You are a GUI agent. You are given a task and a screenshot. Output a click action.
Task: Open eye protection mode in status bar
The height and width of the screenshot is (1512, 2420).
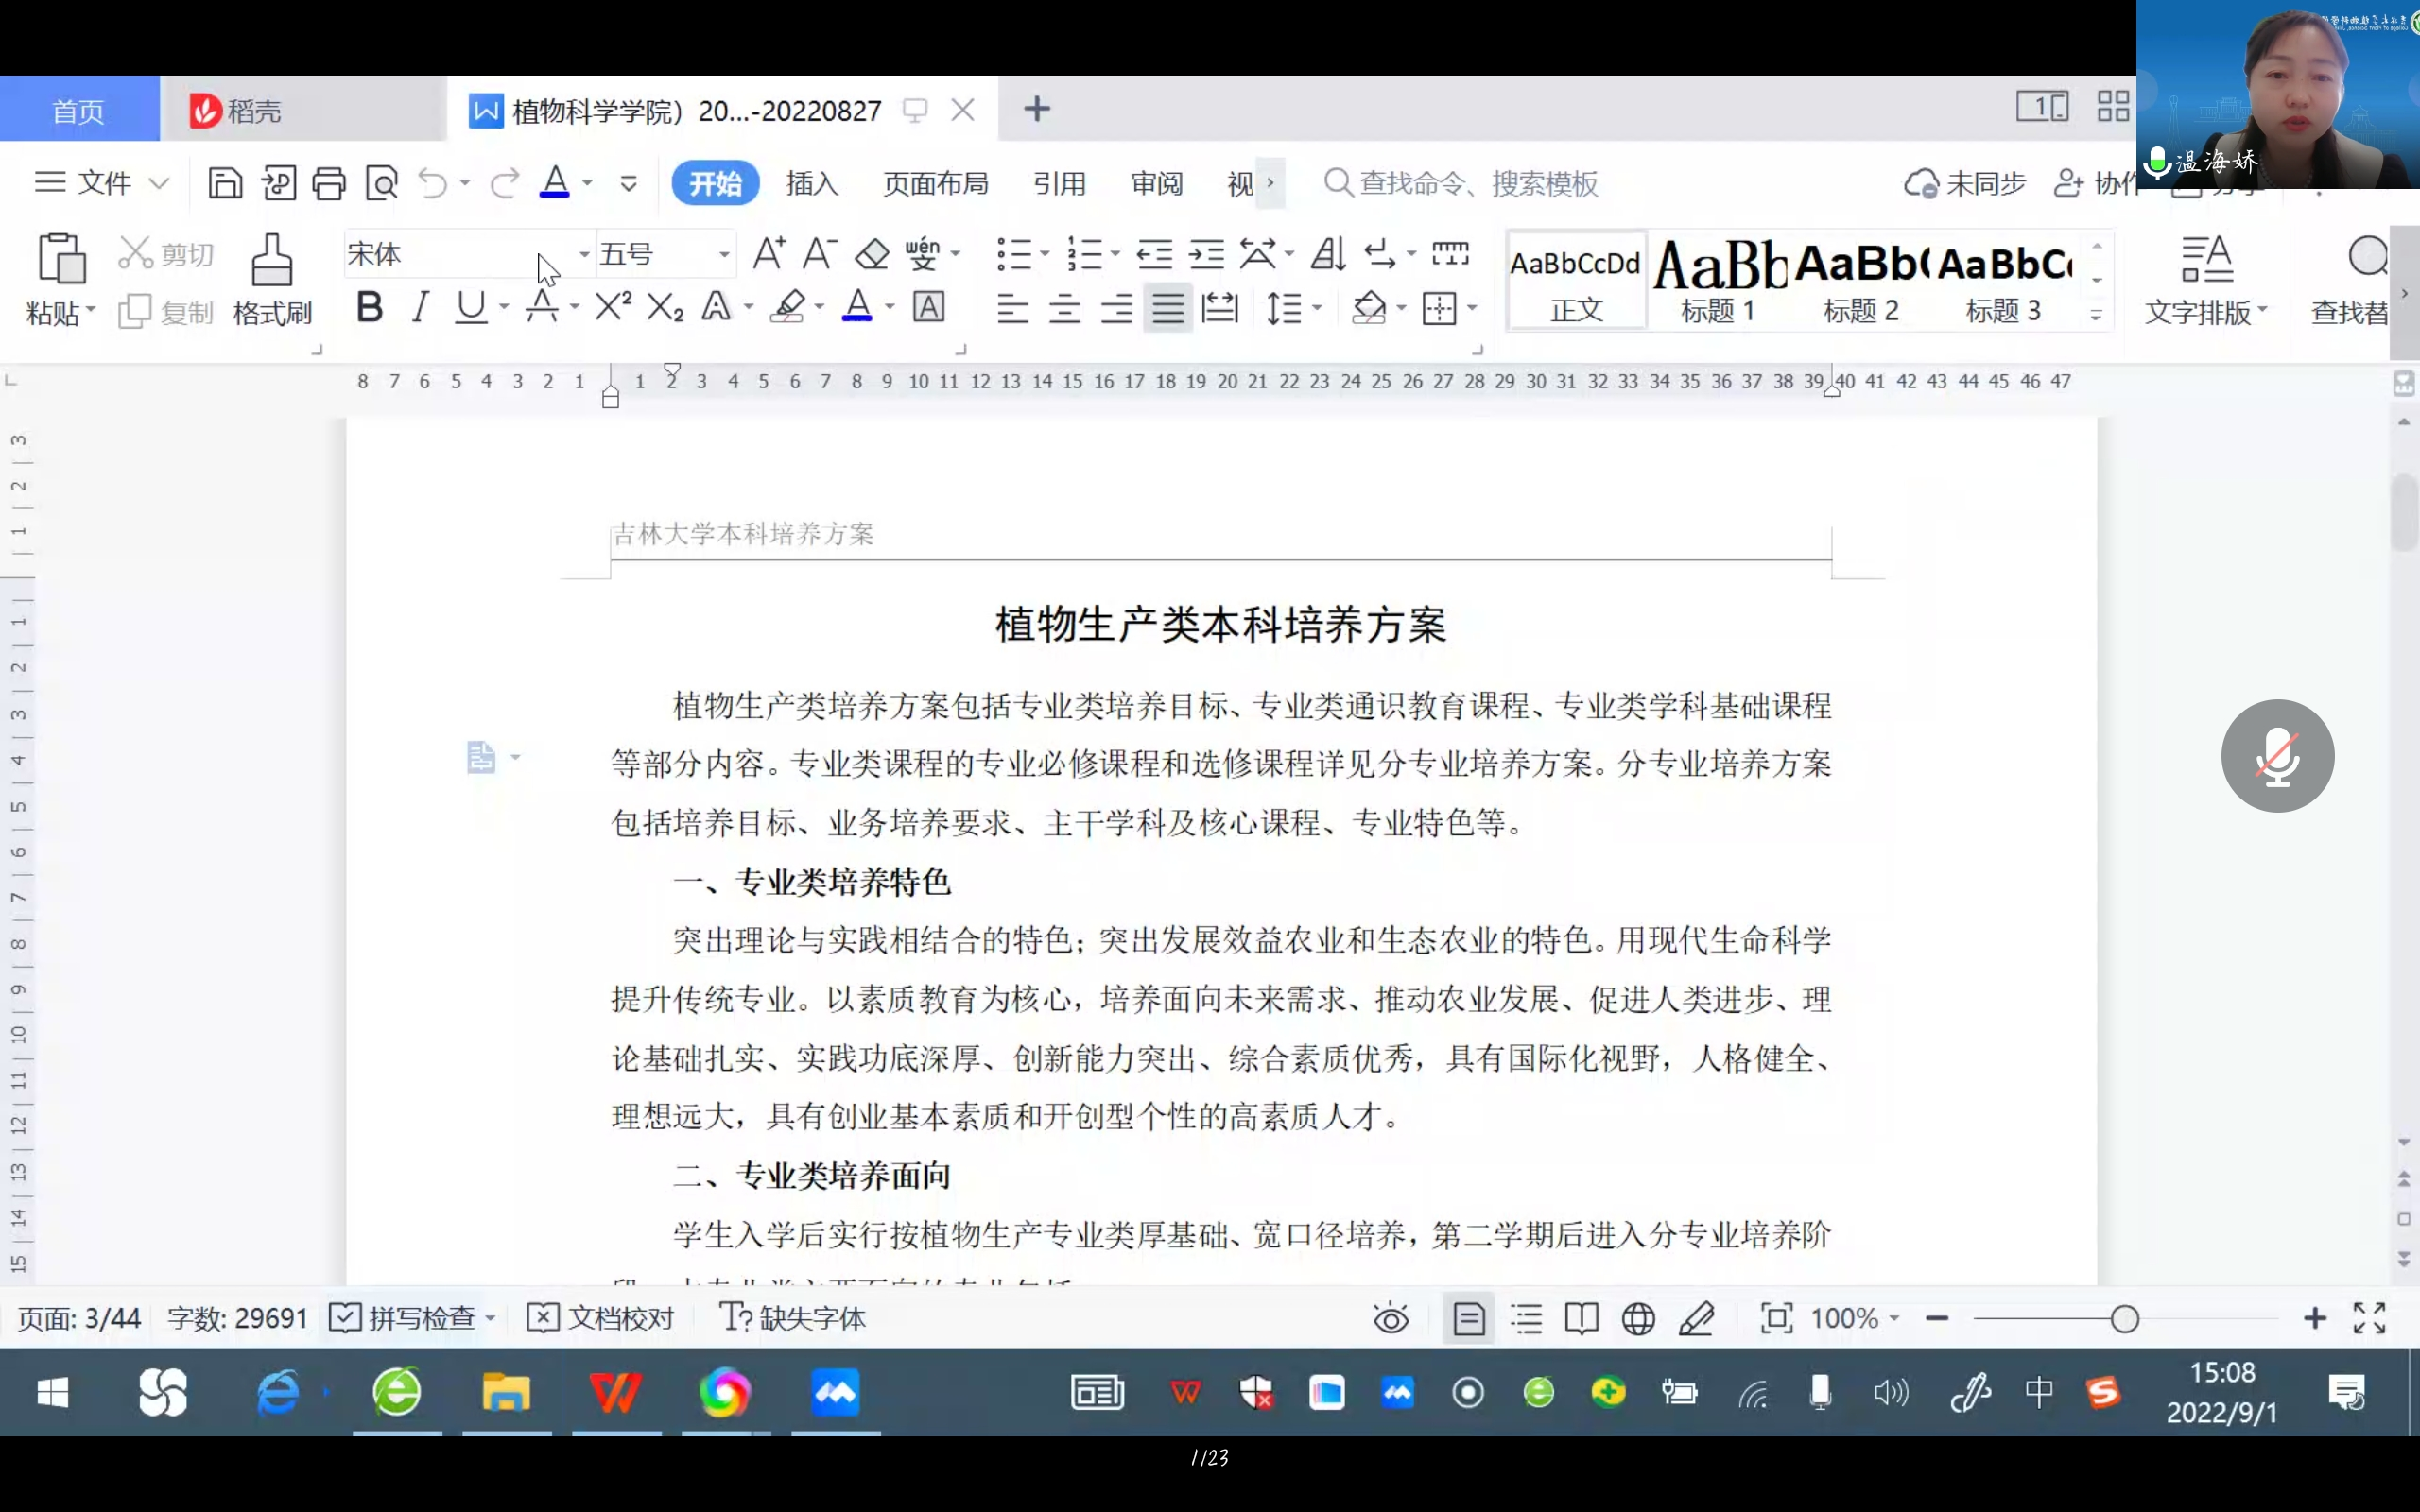(1390, 1319)
